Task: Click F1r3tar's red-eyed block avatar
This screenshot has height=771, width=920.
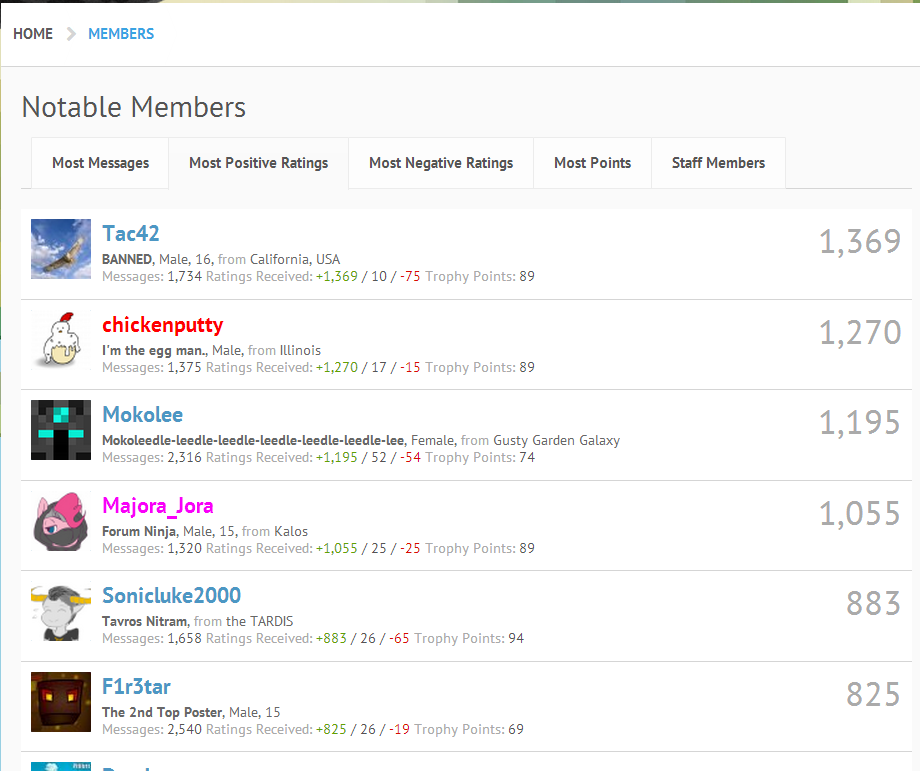Action: [61, 701]
